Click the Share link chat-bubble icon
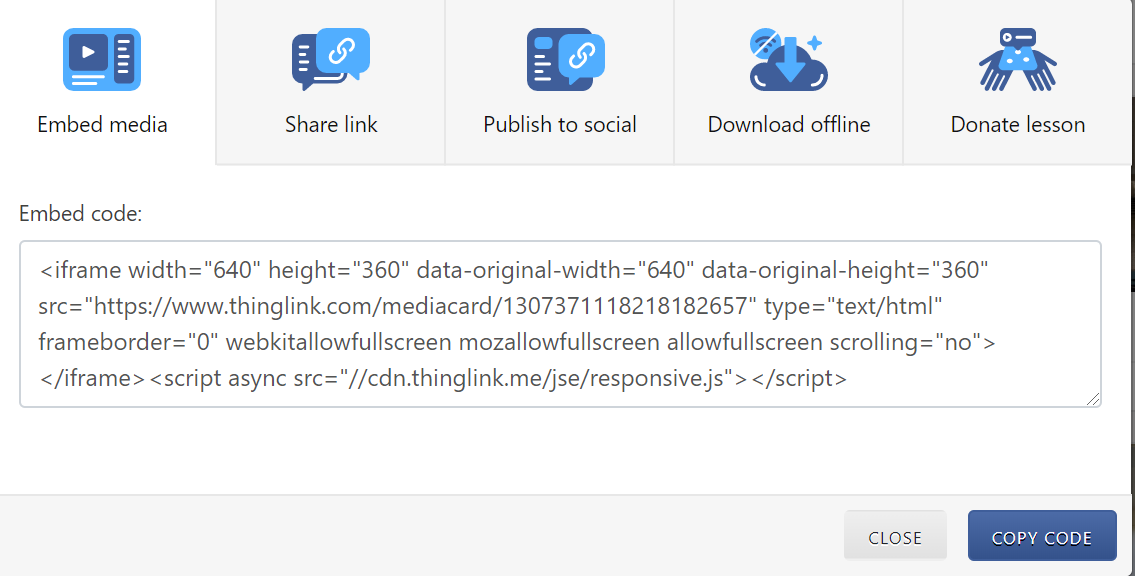Viewport: 1135px width, 576px height. click(331, 60)
